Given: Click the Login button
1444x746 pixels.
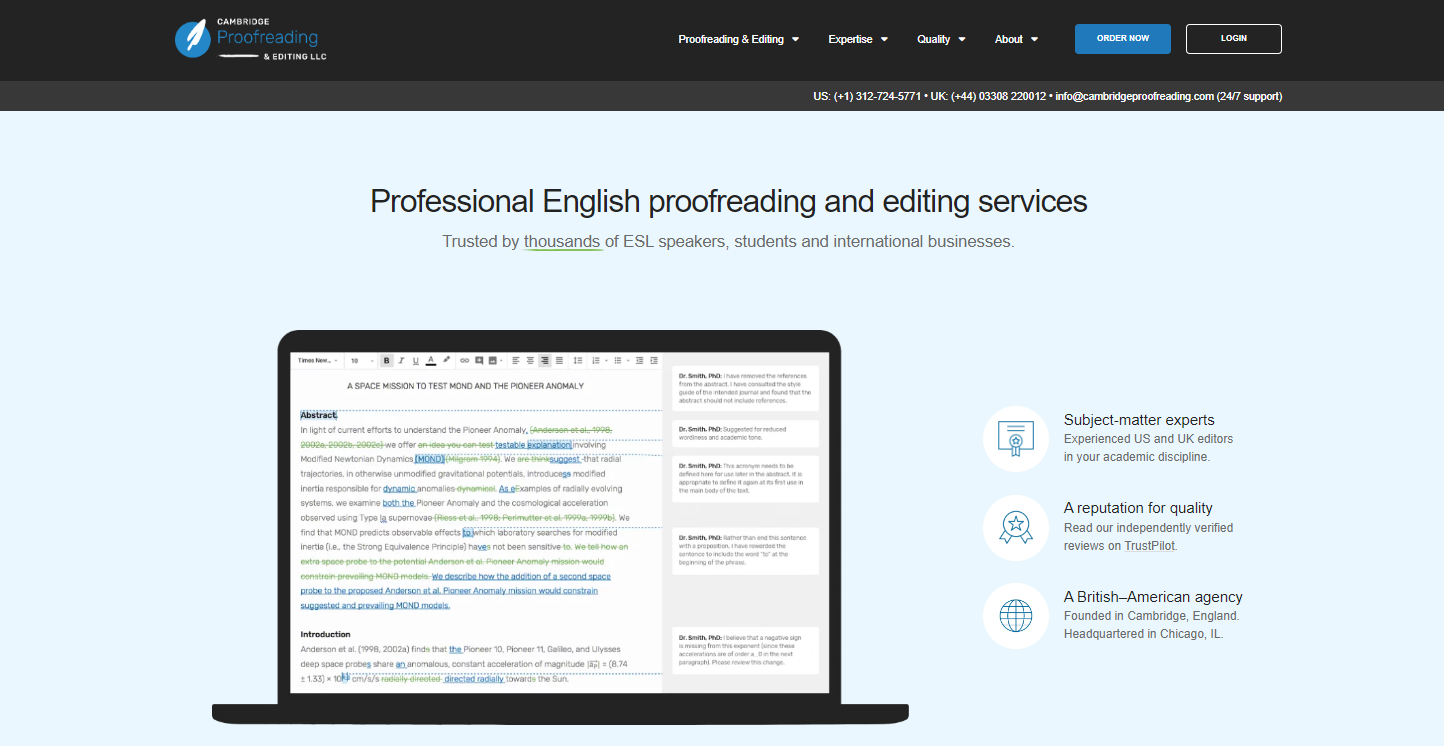Looking at the screenshot, I should pyautogui.click(x=1234, y=39).
